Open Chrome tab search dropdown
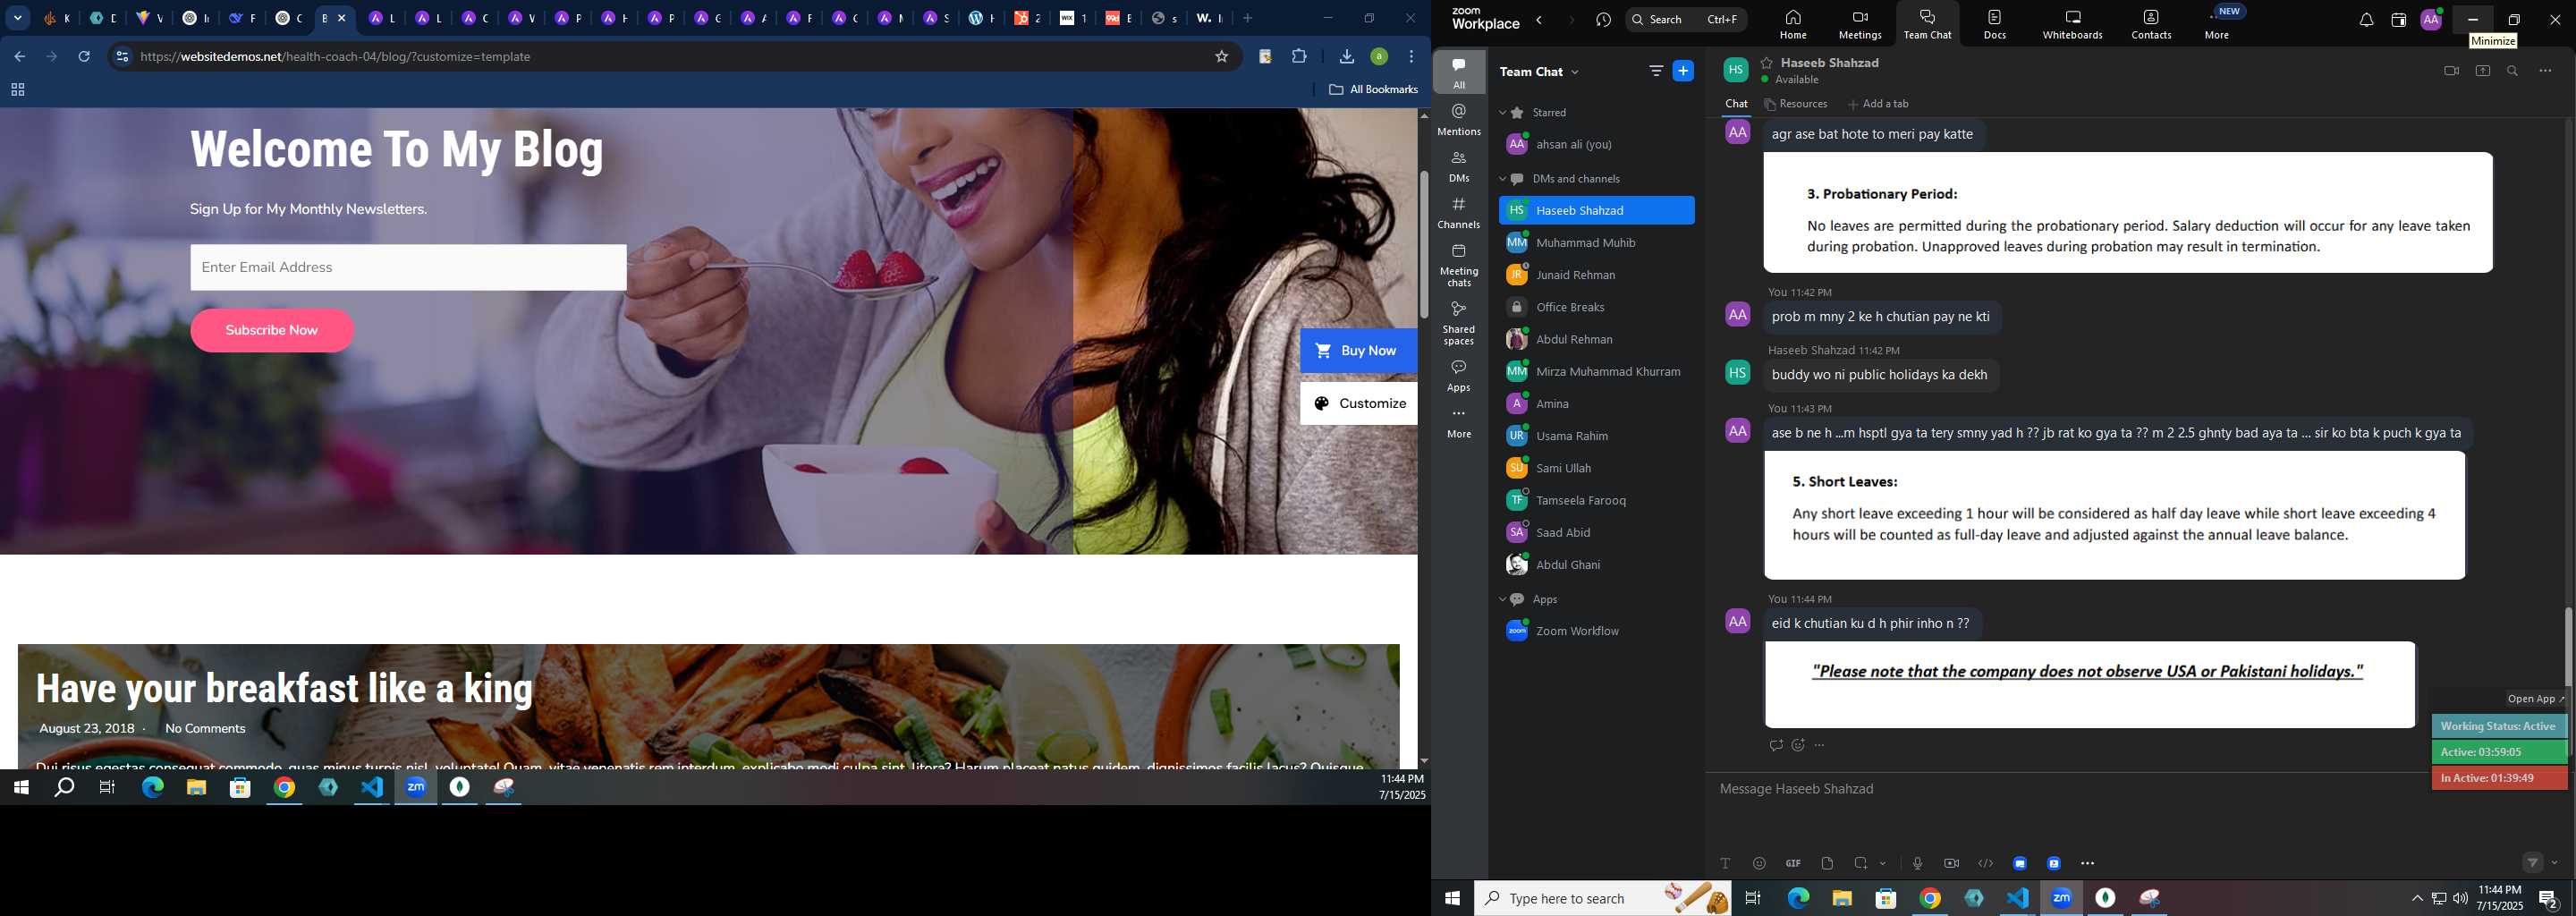 [18, 18]
